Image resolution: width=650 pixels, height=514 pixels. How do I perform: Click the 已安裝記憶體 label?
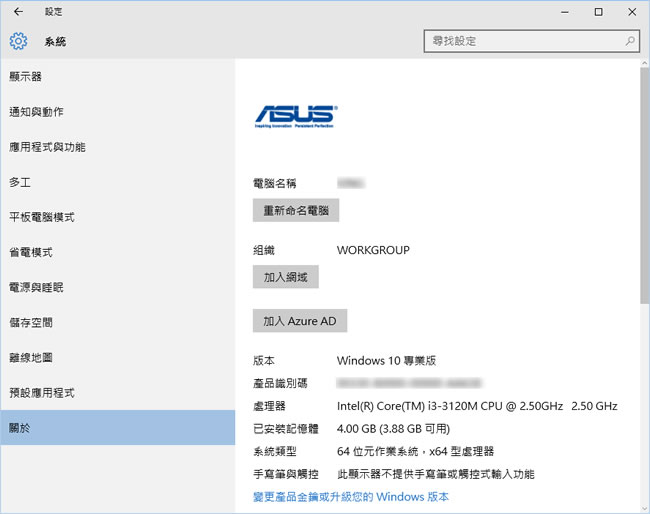286,429
